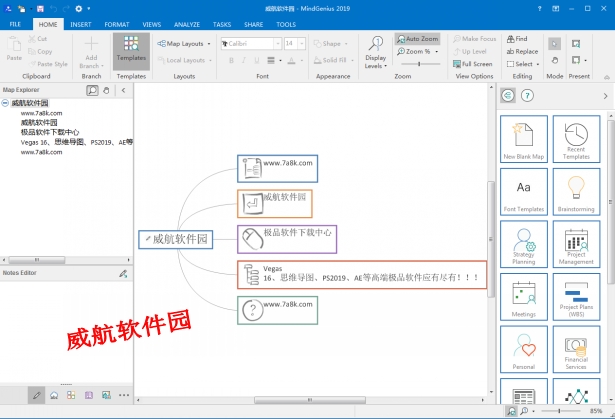This screenshot has width=615, height=419.
Task: Open Local Layouts dropdown
Action: [x=185, y=60]
